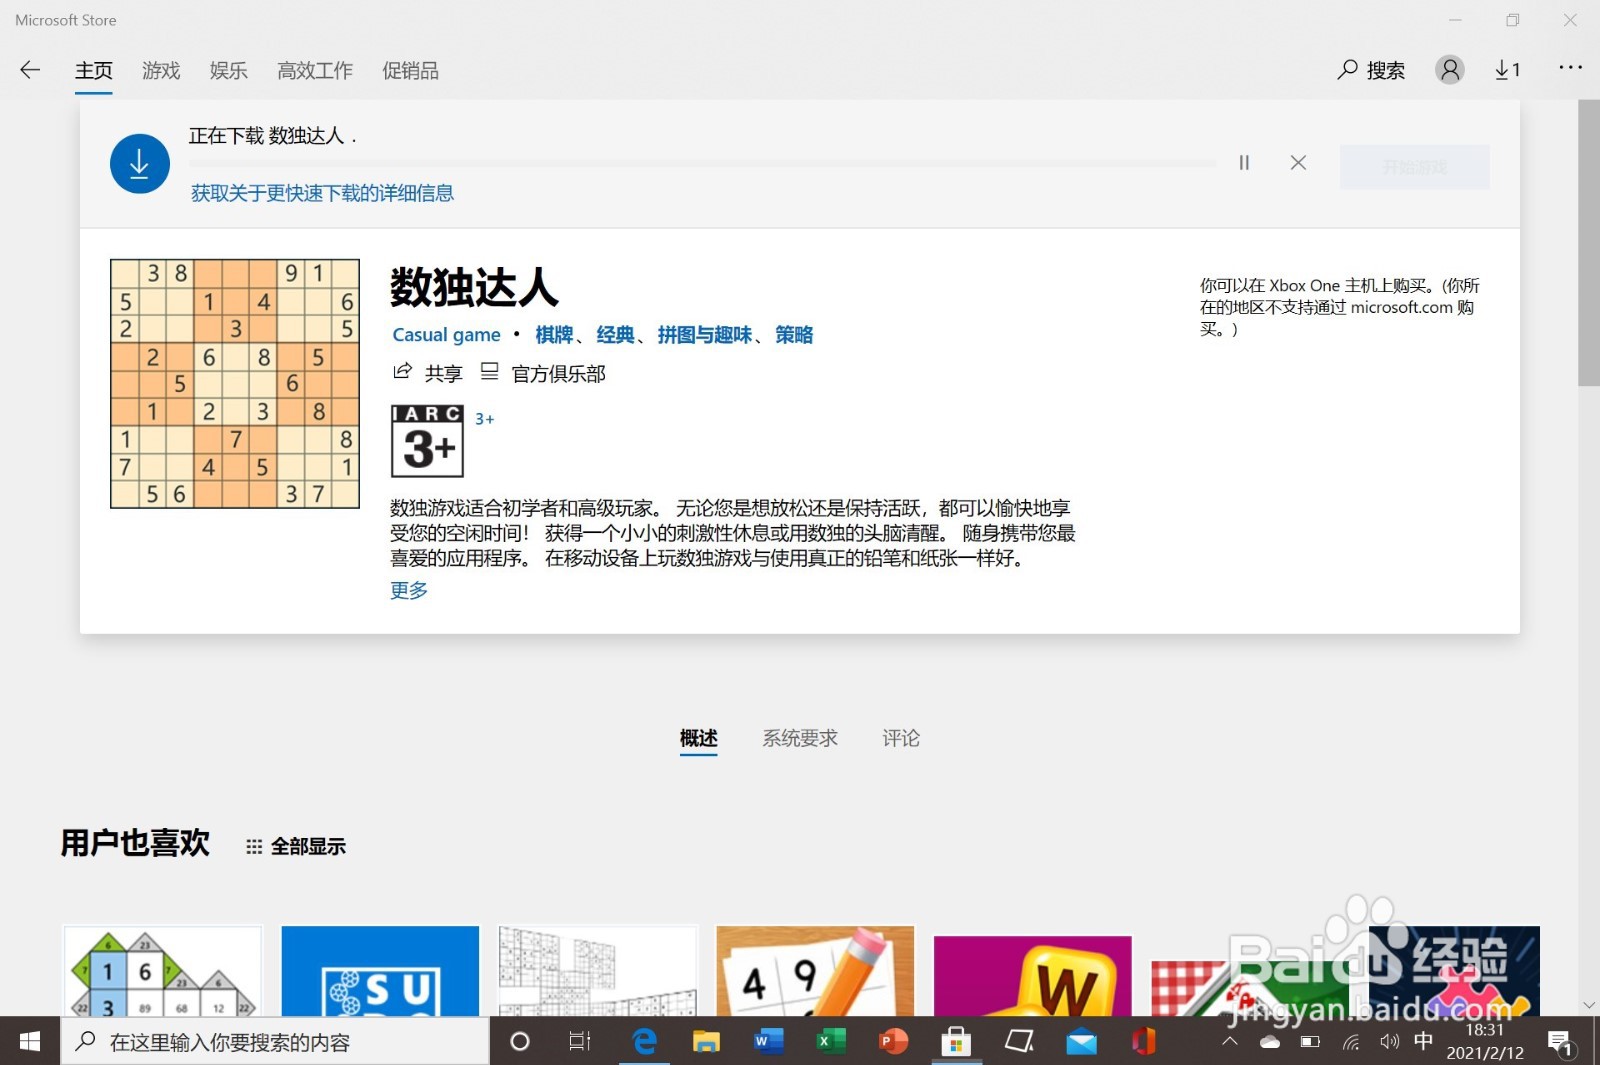The width and height of the screenshot is (1600, 1065).
Task: Click the taskbar search input box
Action: coord(275,1042)
